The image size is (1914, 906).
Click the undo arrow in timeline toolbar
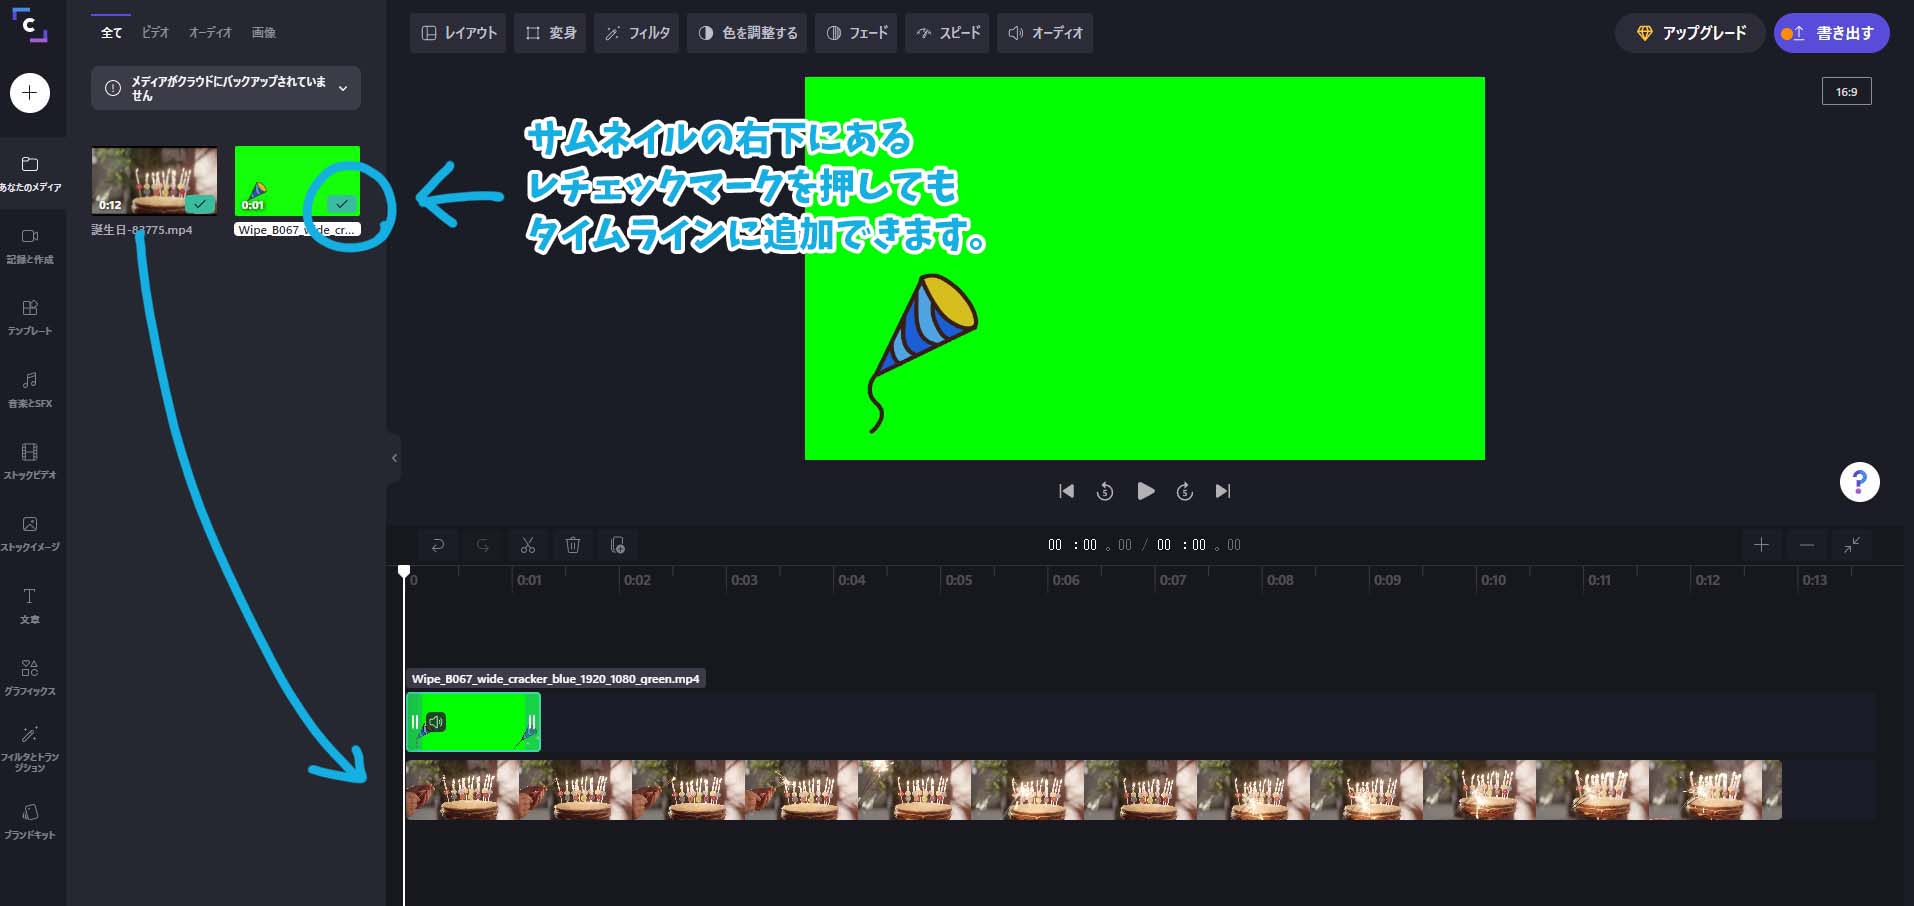438,545
